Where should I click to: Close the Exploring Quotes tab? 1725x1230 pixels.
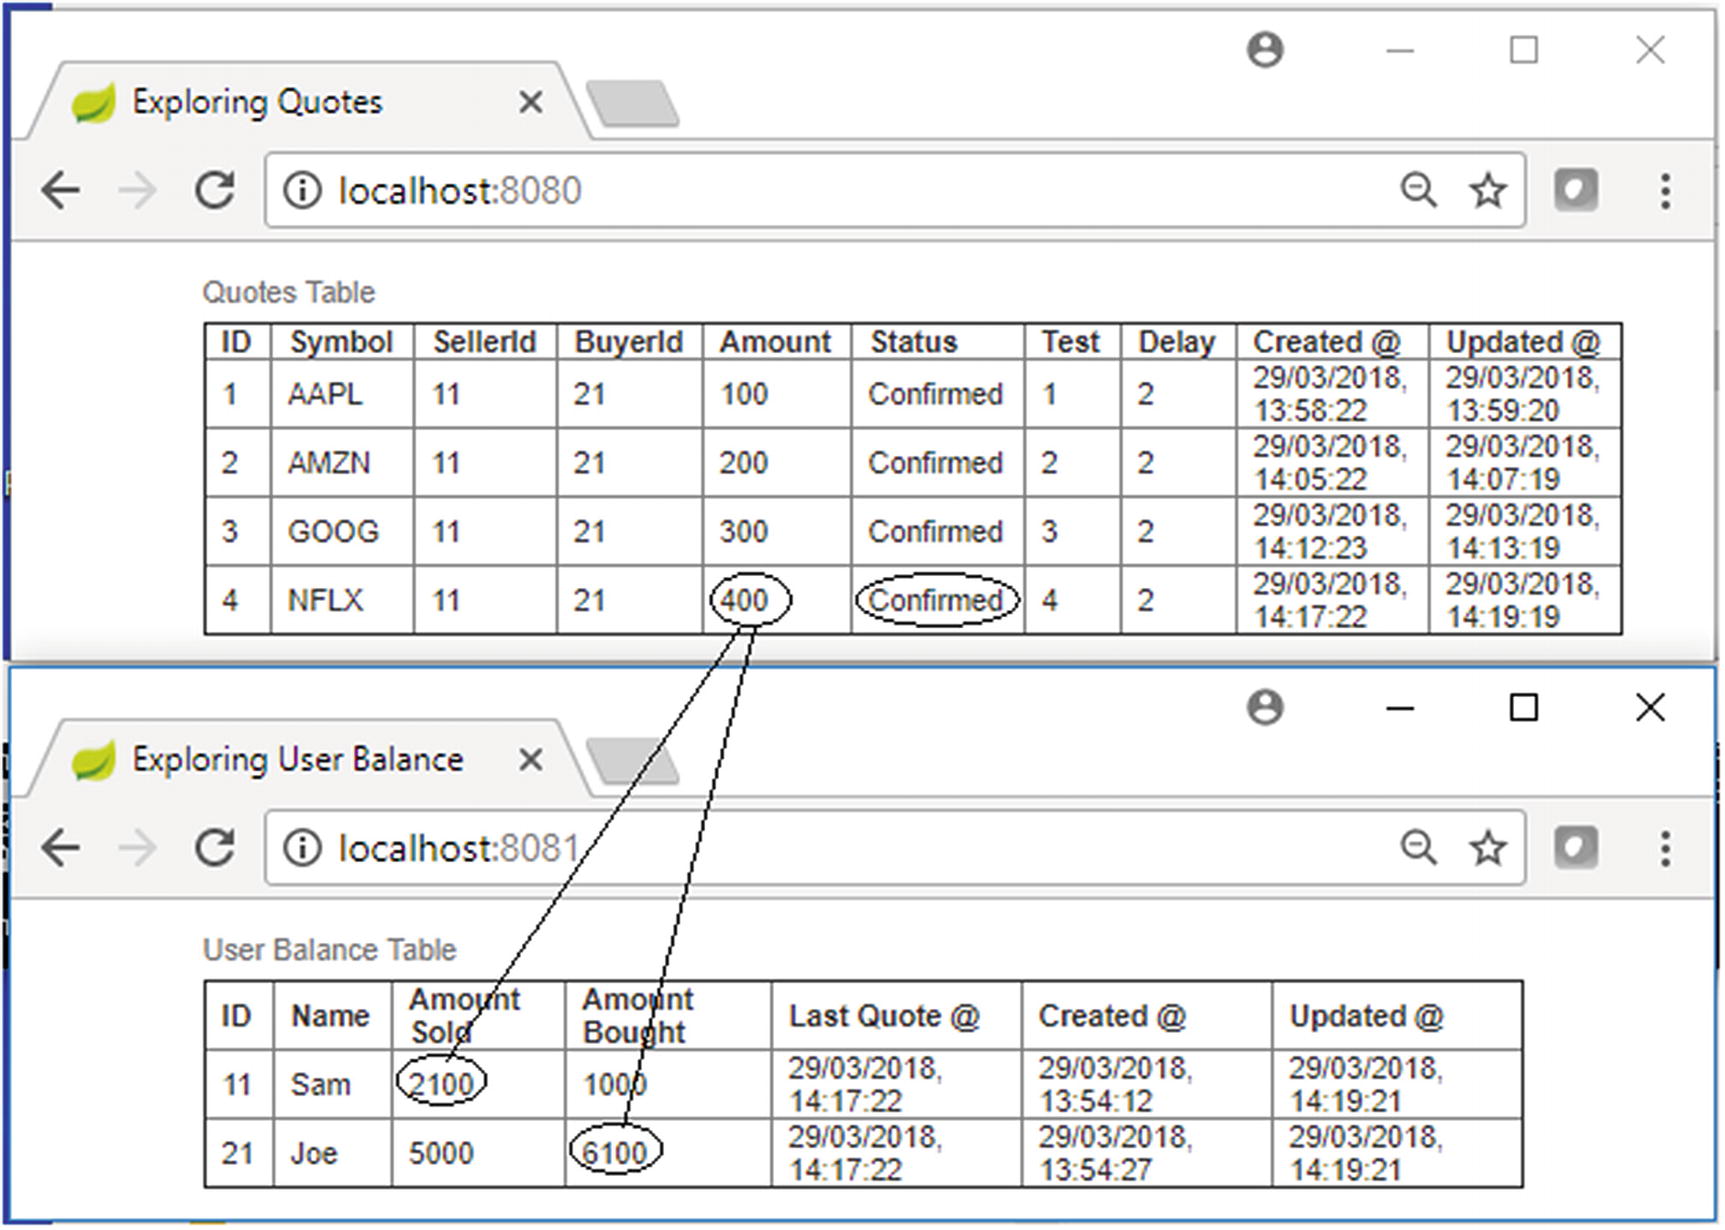pyautogui.click(x=531, y=102)
